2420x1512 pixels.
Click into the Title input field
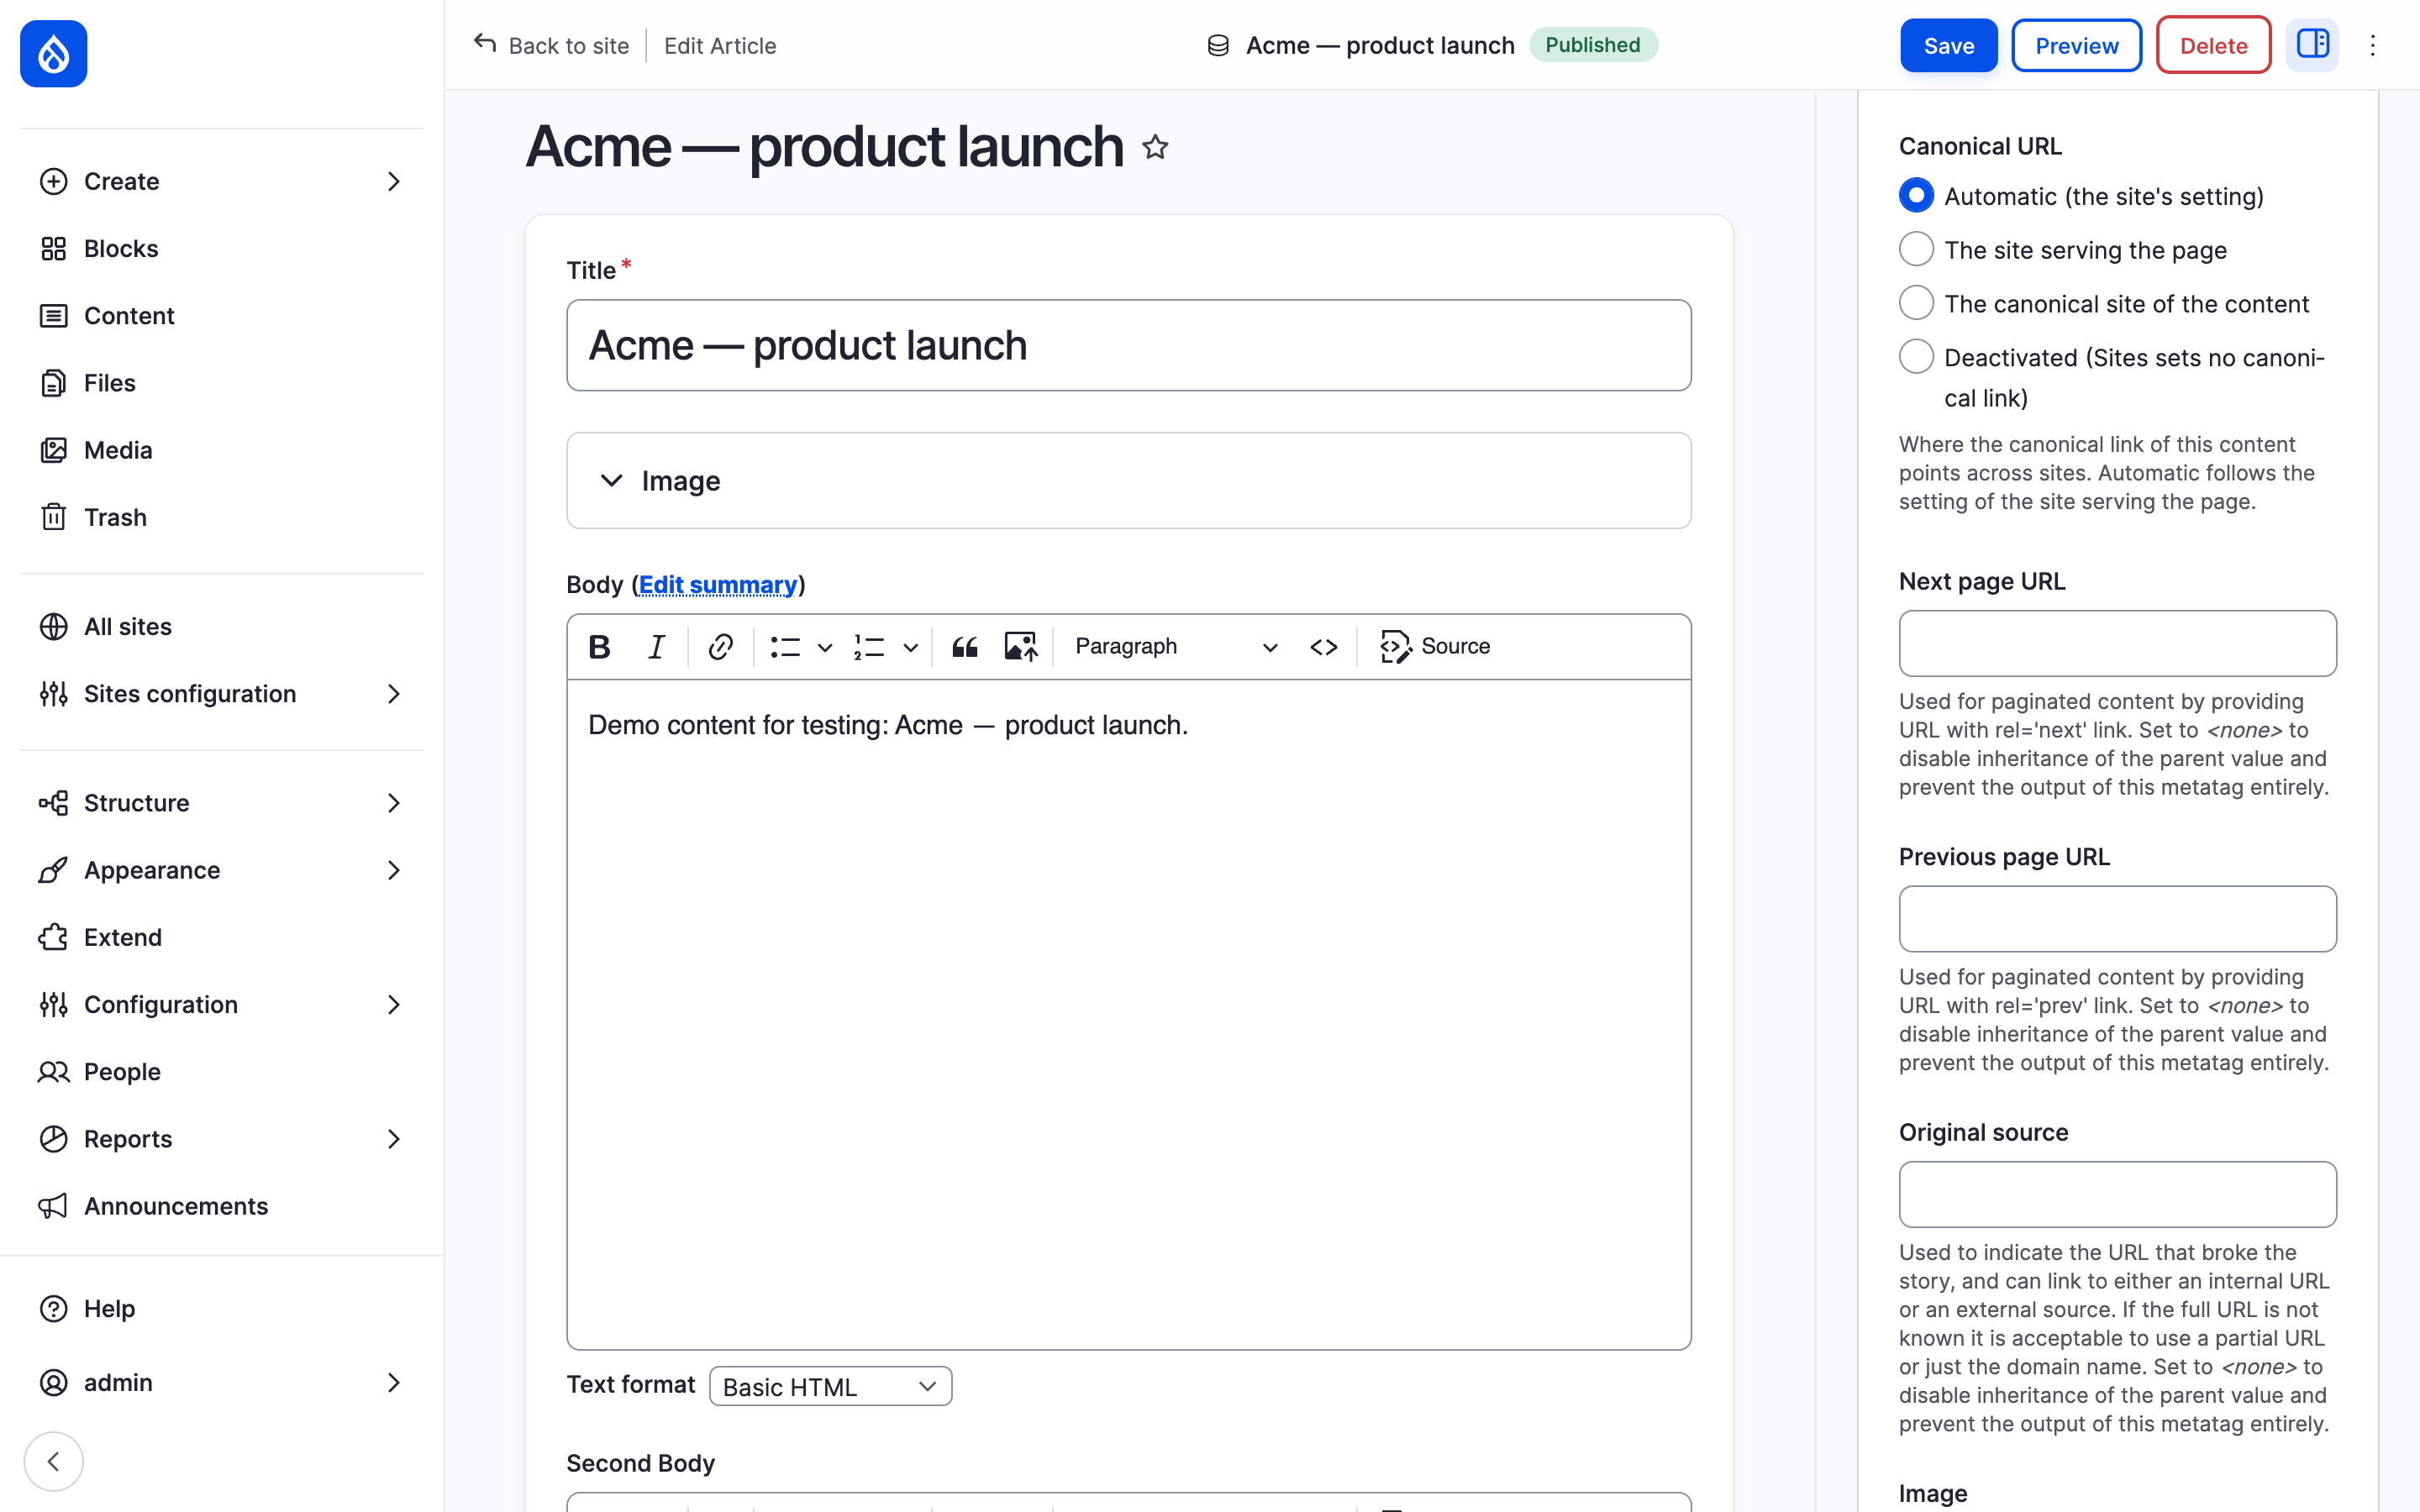tap(1129, 345)
